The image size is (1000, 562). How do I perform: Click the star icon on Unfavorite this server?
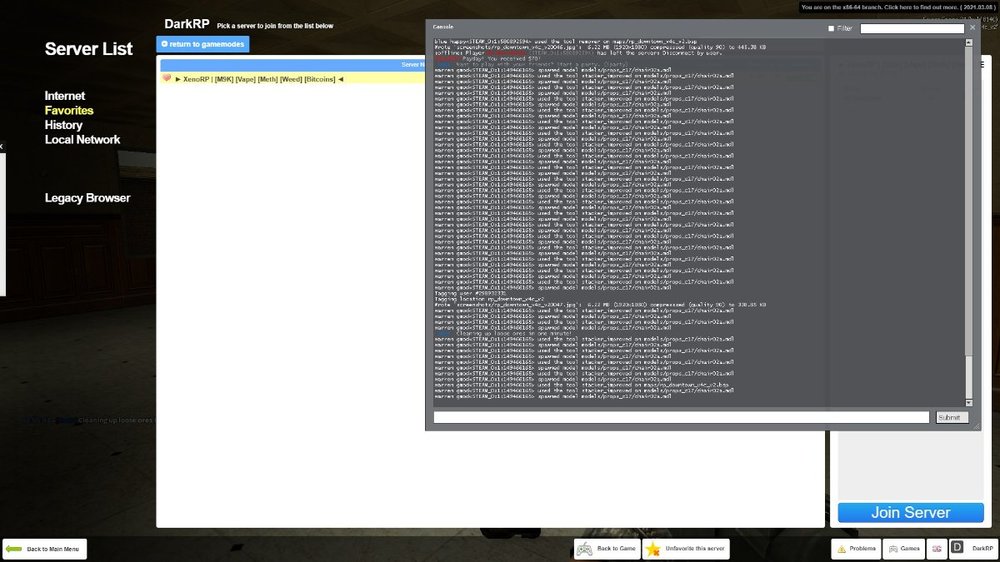click(x=654, y=549)
